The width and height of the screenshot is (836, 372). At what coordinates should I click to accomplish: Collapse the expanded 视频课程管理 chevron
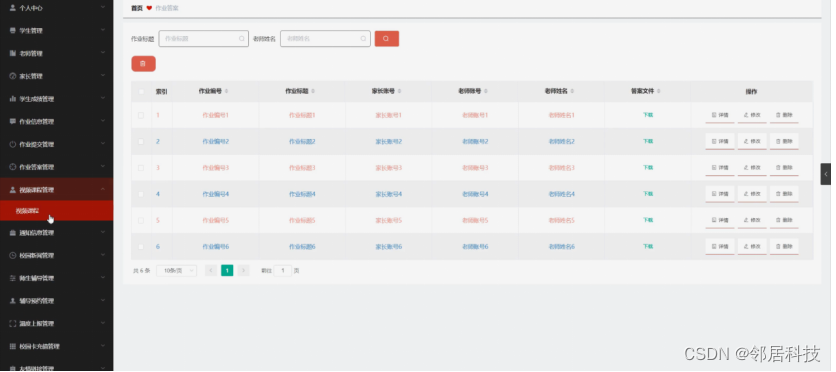click(x=103, y=190)
